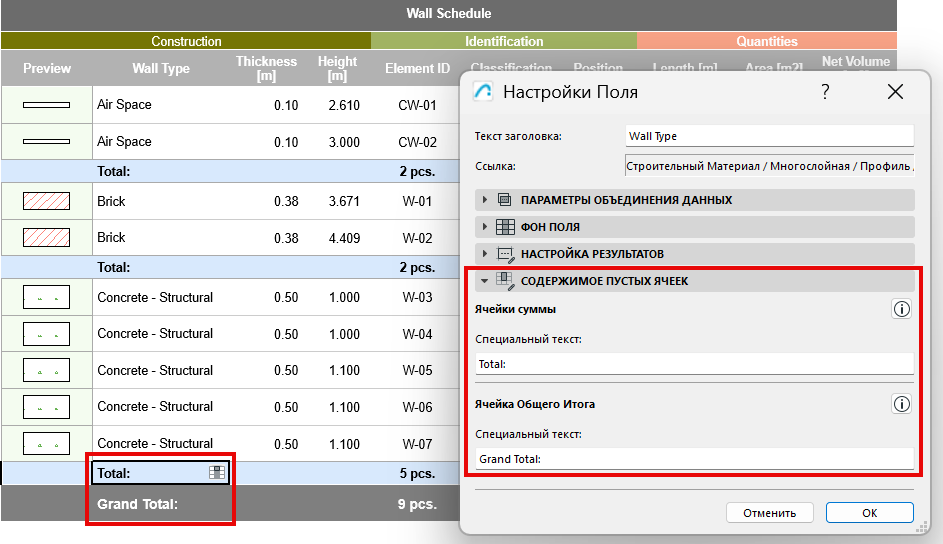Image resolution: width=943 pixels, height=544 pixels.
Task: Confirm with the OK button
Action: coord(869,513)
